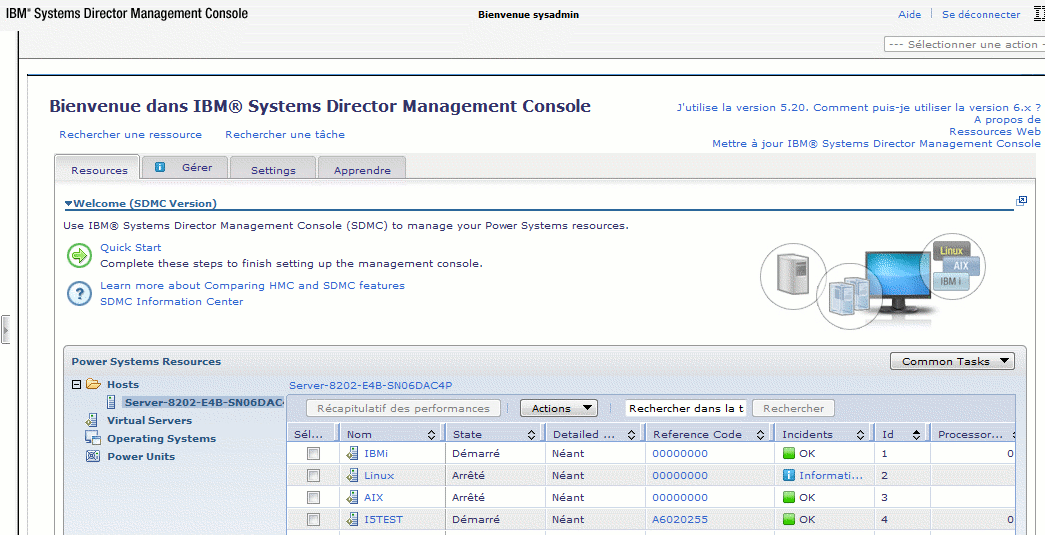1045x535 pixels.
Task: Click the Power Units tree icon
Action: coord(93,456)
